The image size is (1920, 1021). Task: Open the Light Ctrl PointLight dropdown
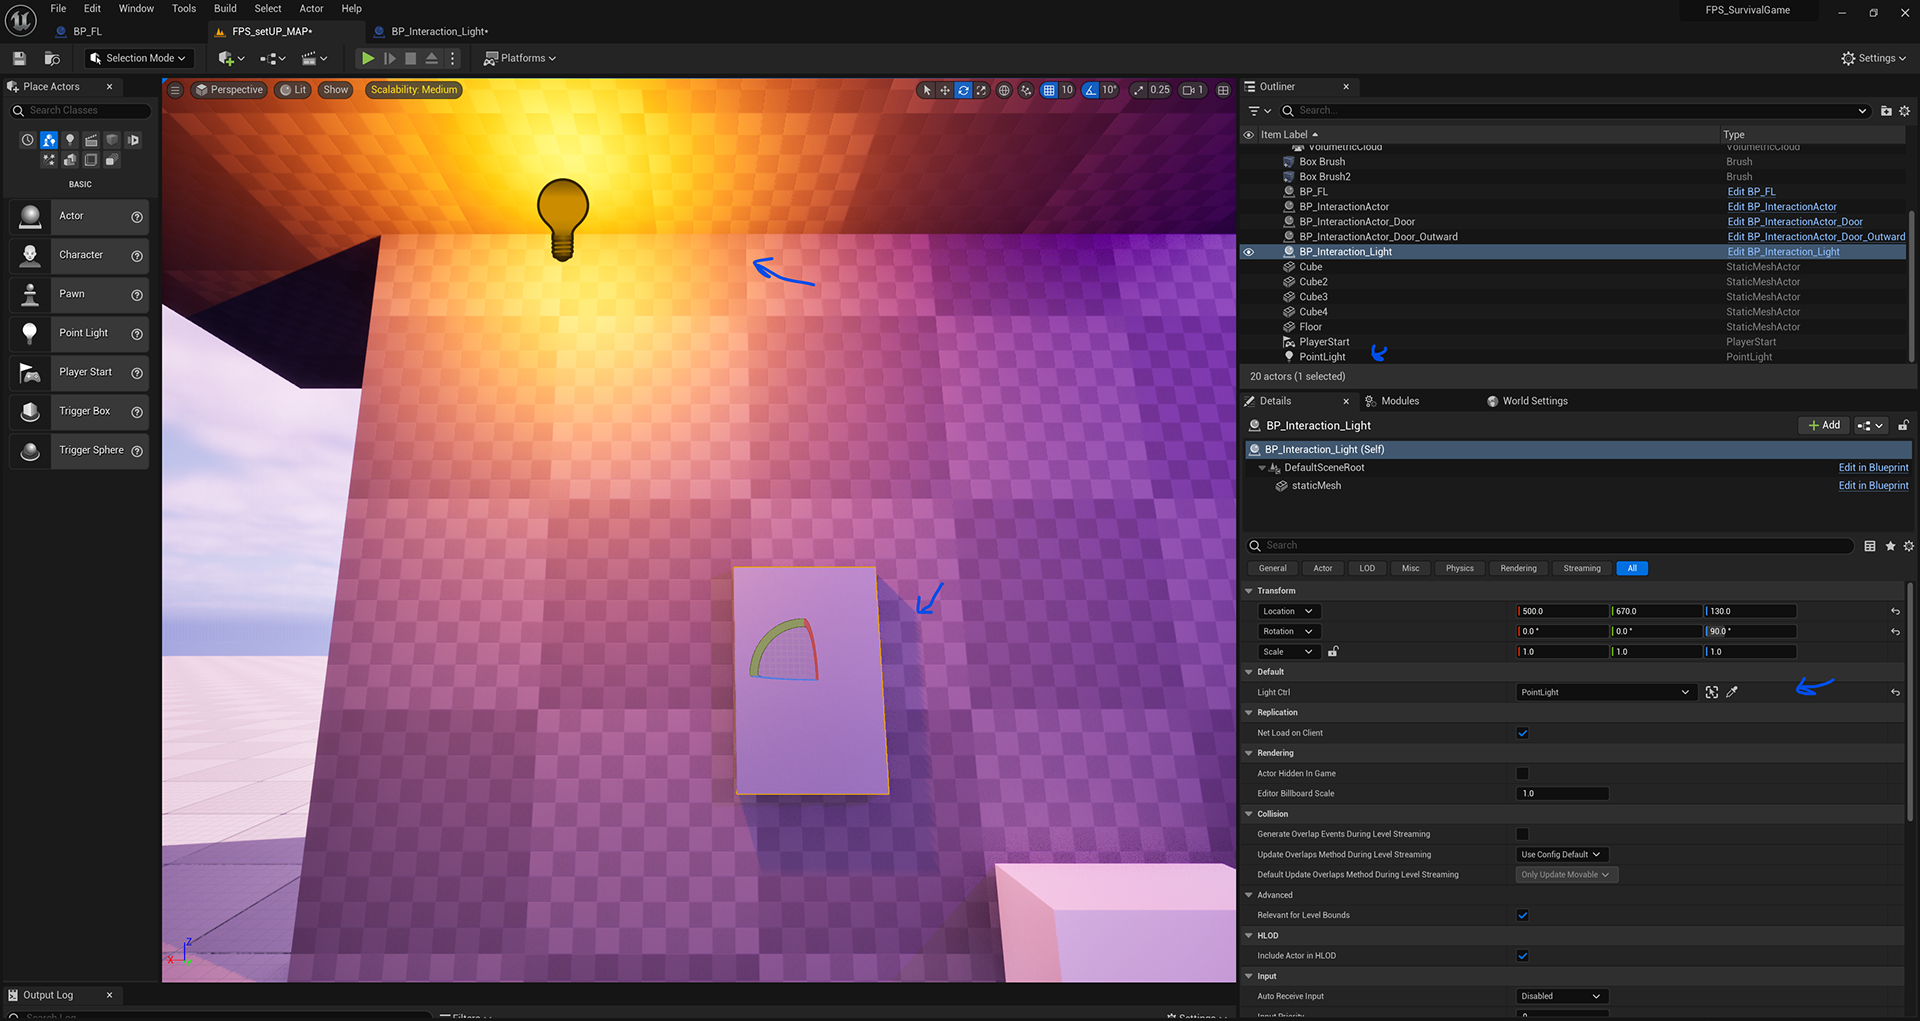(1605, 692)
